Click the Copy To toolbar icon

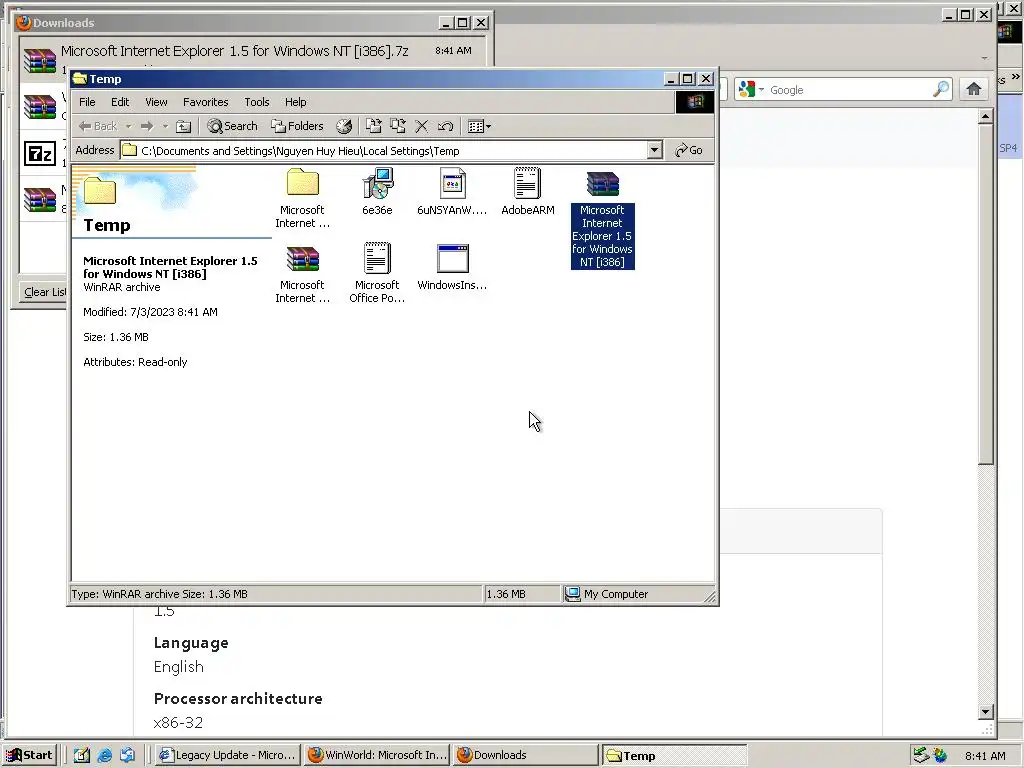tap(398, 126)
